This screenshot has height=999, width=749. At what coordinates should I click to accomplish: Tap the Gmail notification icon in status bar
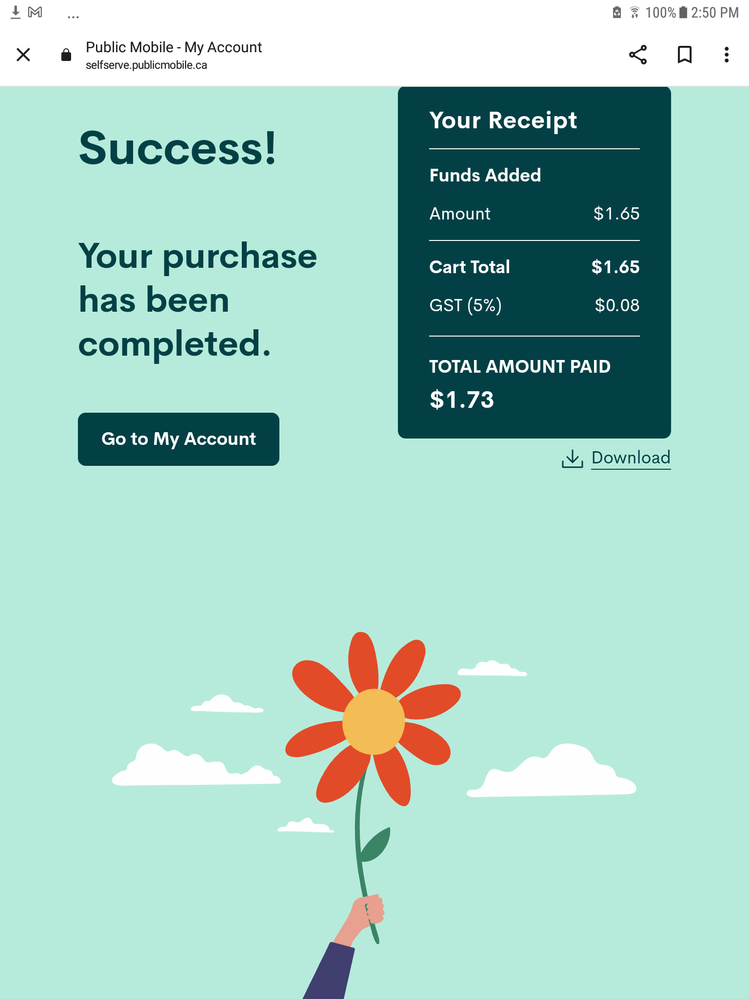coord(35,12)
